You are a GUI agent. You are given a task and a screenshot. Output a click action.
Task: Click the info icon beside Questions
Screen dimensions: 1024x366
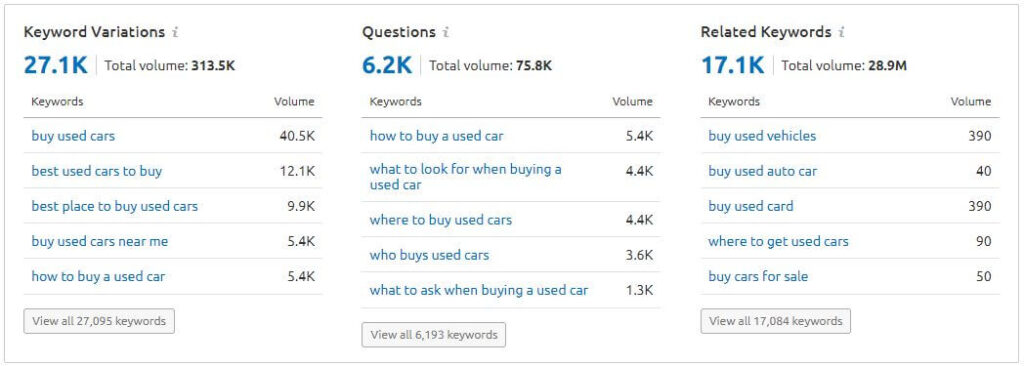click(445, 32)
